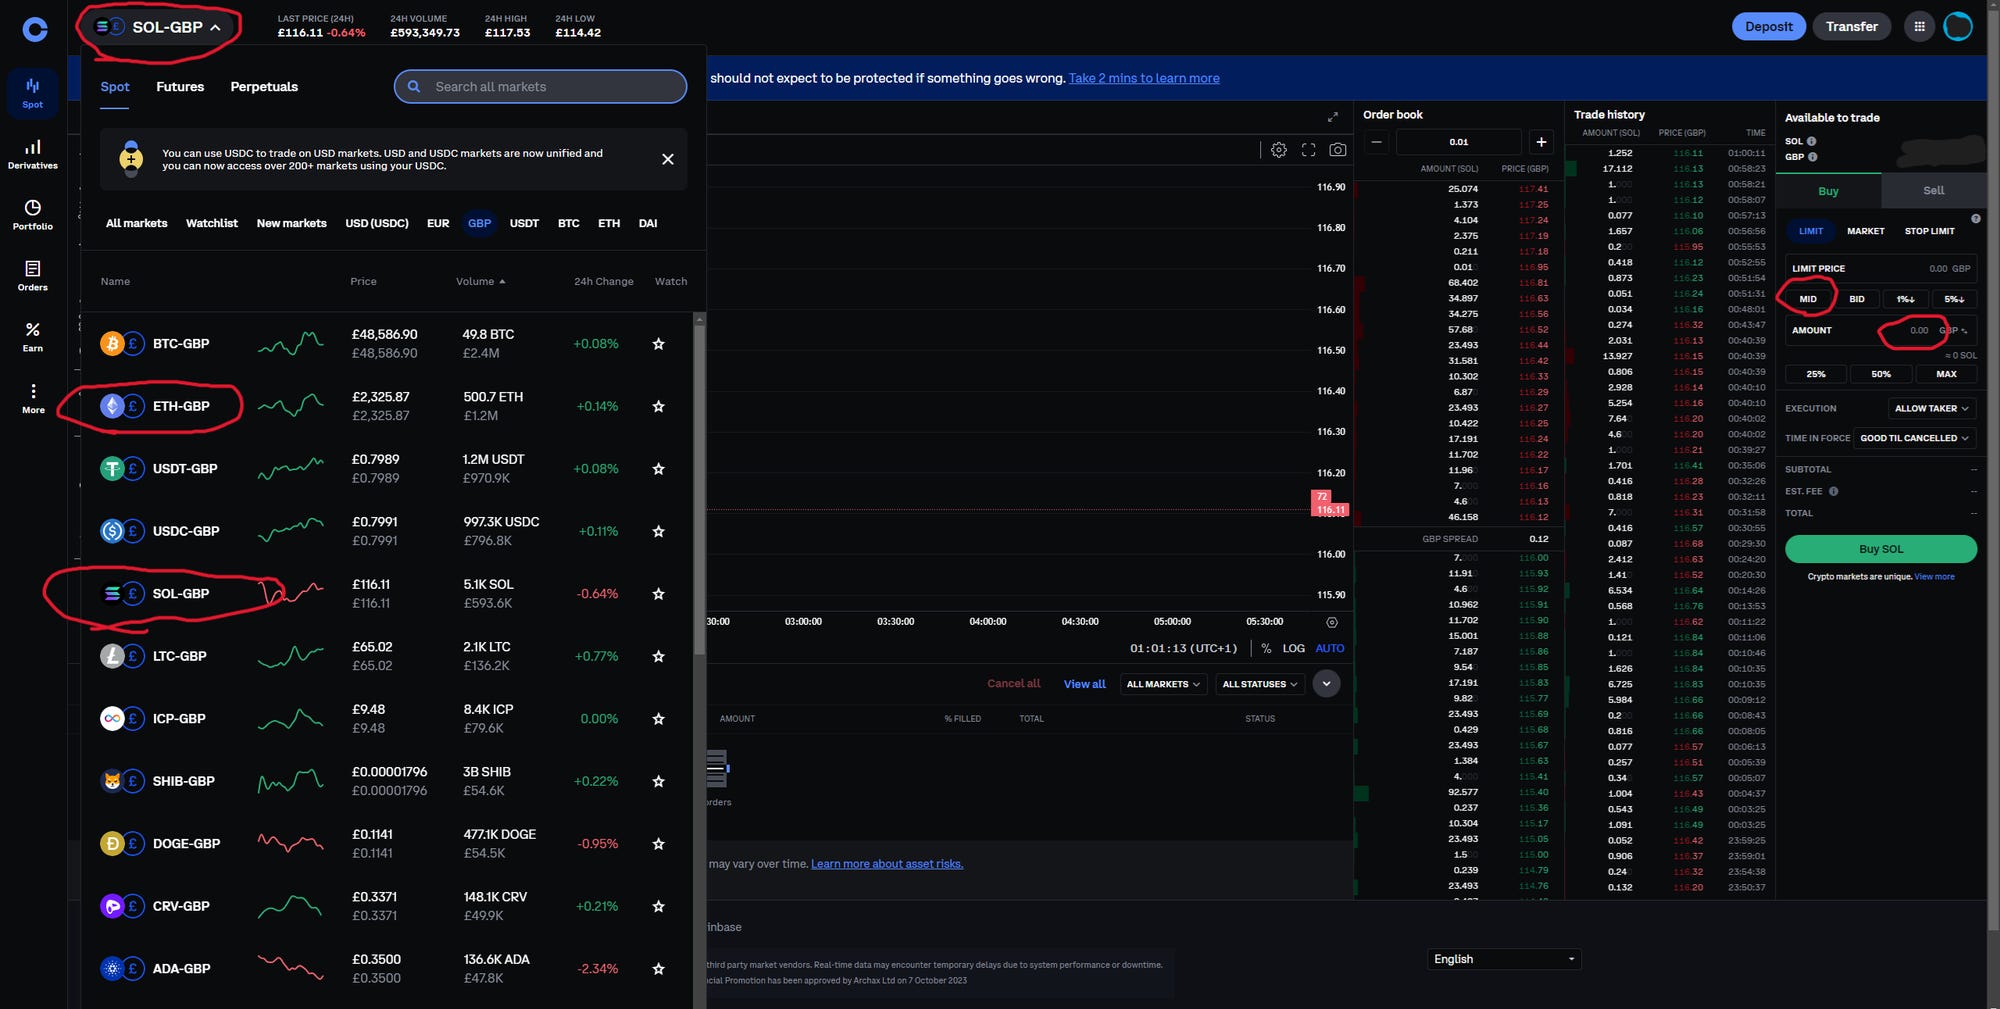Open GOOD TIL CANCELLED dropdown
Screen dimensions: 2000x1009
1914,438
